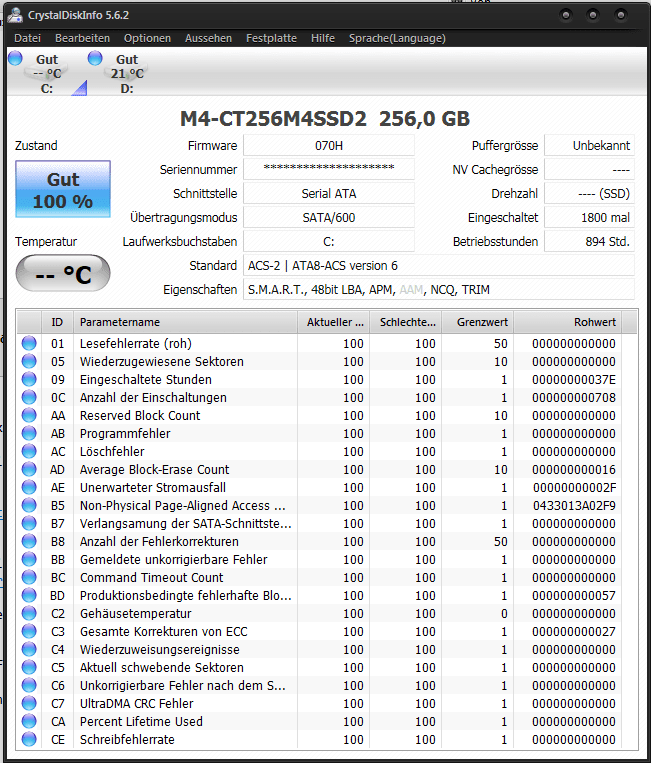
Task: Click the Standard field ACS-2 | ATA8-ACS version 6
Action: click(x=439, y=266)
